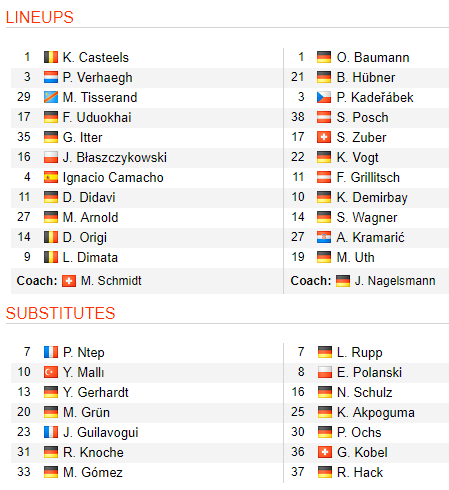The image size is (449, 490).
Task: Click the Polish flag beside J. Błaszczykowski
Action: 51,157
